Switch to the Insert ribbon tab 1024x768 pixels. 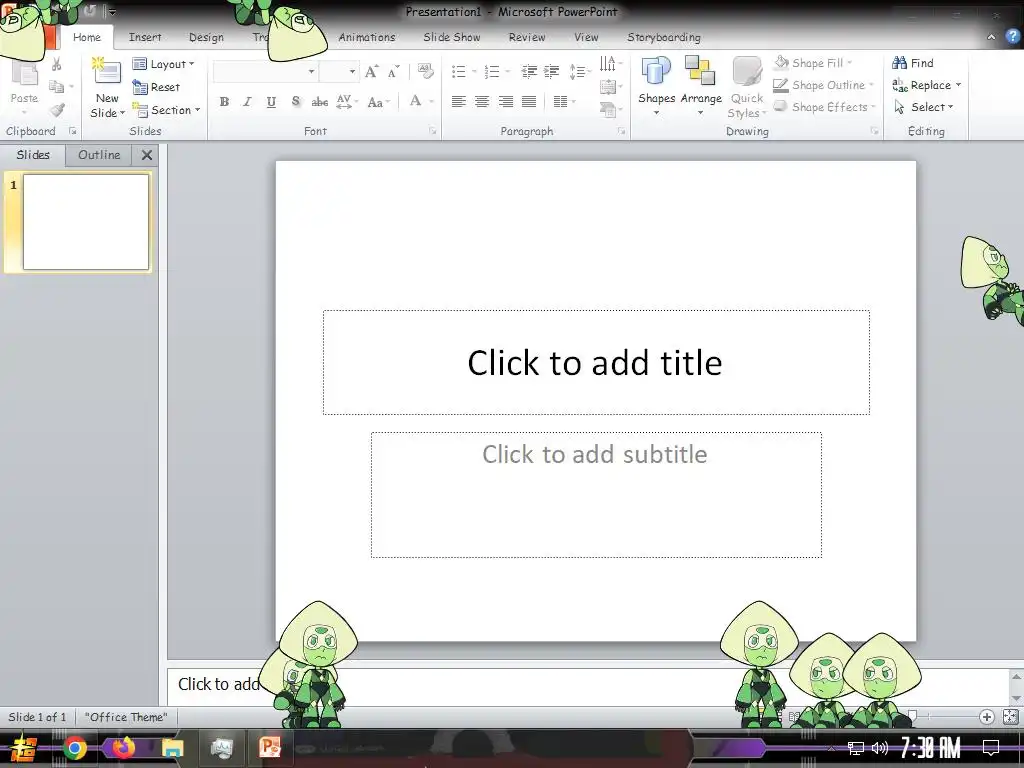coord(145,37)
